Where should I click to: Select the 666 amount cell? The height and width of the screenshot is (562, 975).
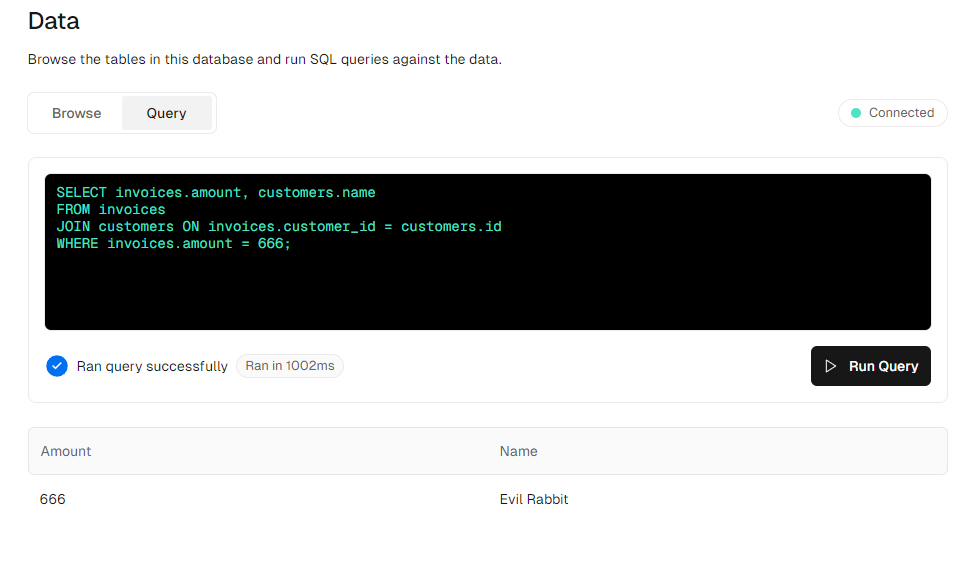pos(52,499)
